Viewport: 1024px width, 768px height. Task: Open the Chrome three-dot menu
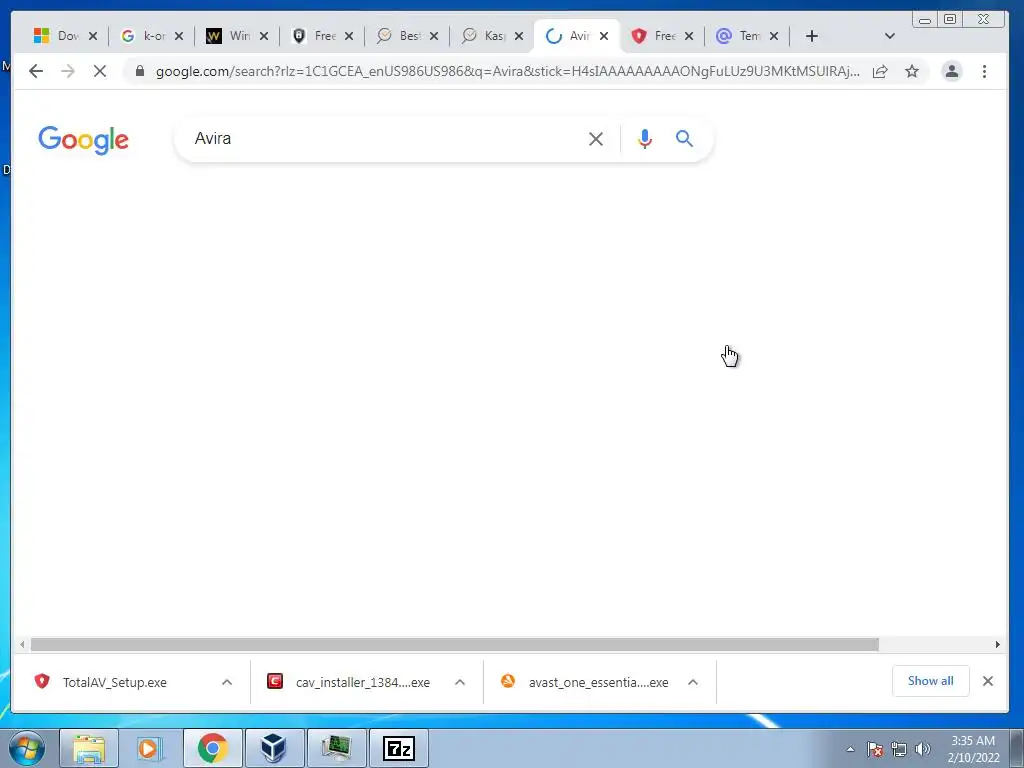click(984, 71)
